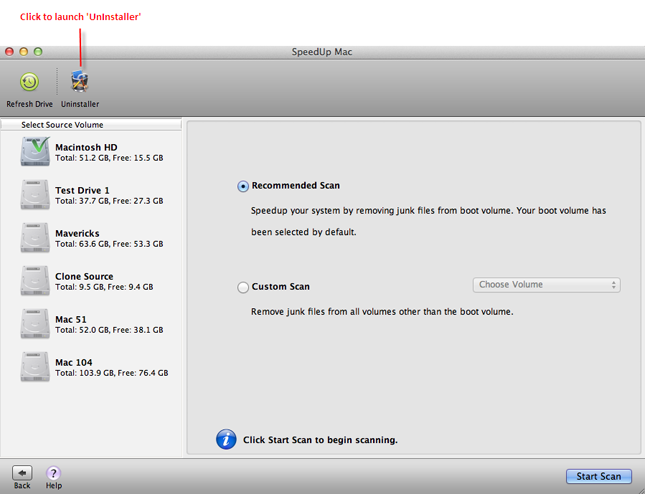This screenshot has height=494, width=645.
Task: Minimize the SpeedUp Mac window
Action: click(x=23, y=52)
